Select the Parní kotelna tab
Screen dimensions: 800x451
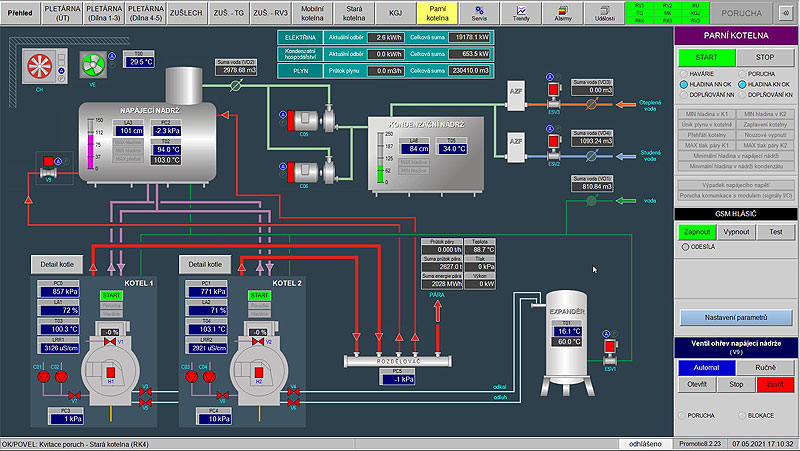(x=437, y=13)
